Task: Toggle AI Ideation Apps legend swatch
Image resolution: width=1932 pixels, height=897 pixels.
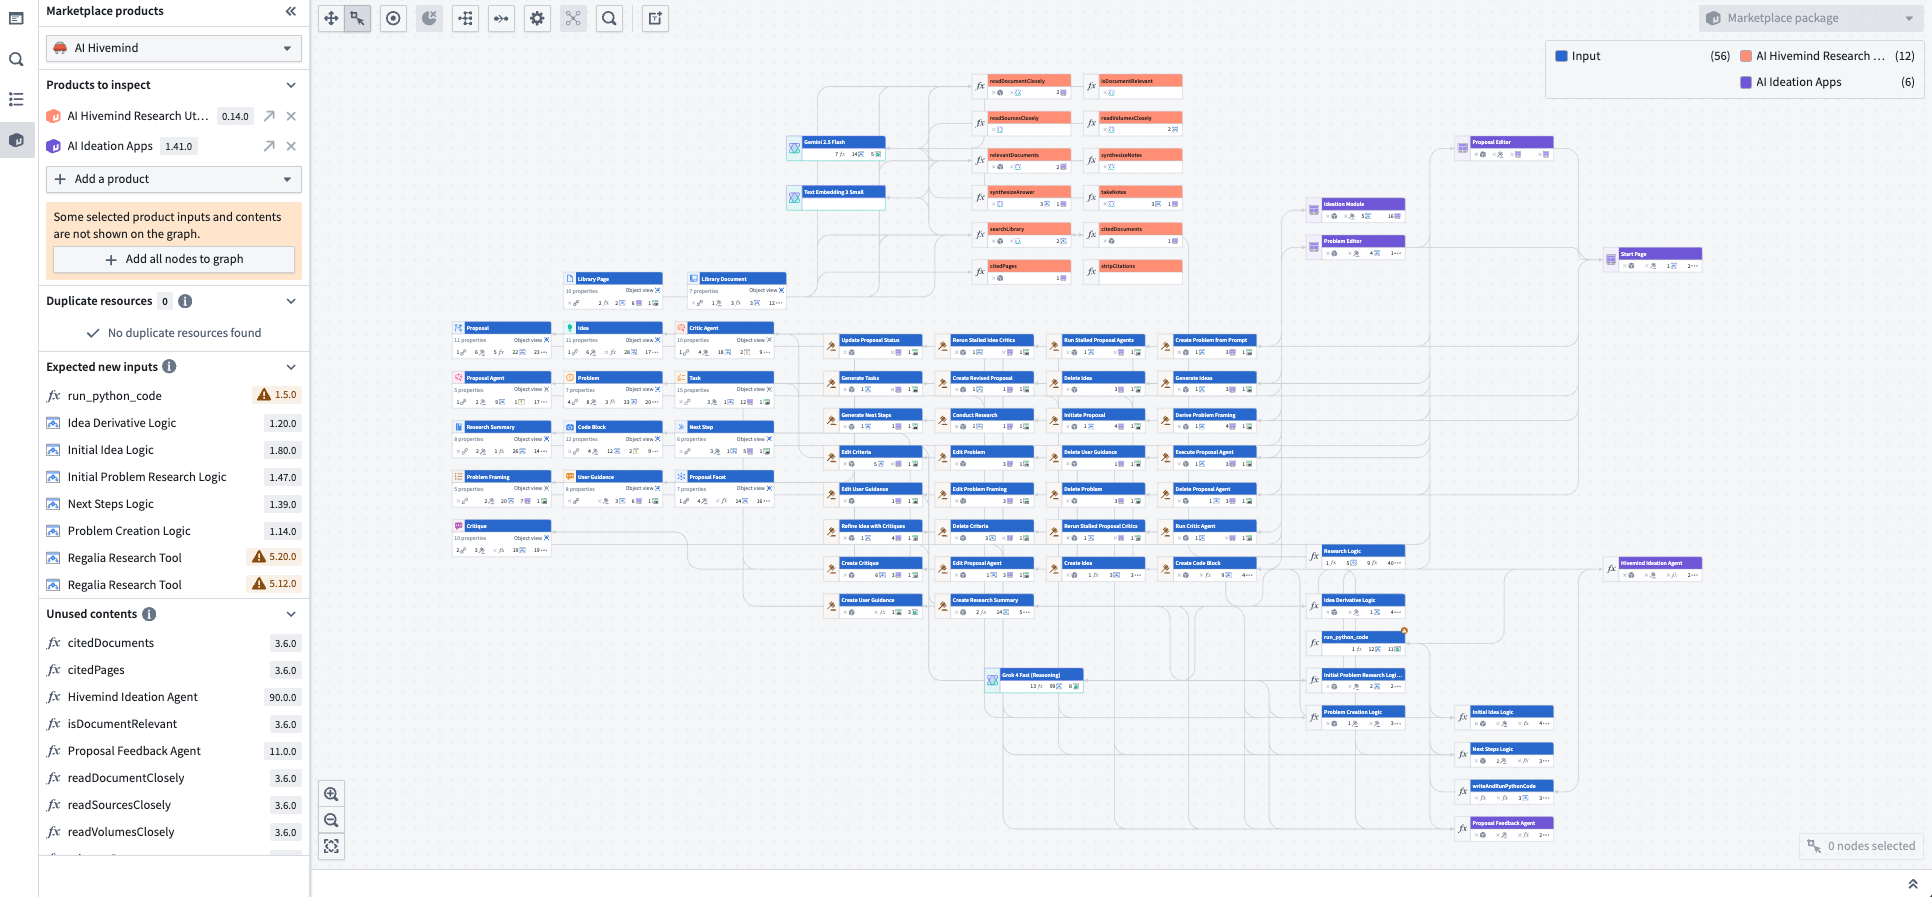Action: click(x=1746, y=82)
